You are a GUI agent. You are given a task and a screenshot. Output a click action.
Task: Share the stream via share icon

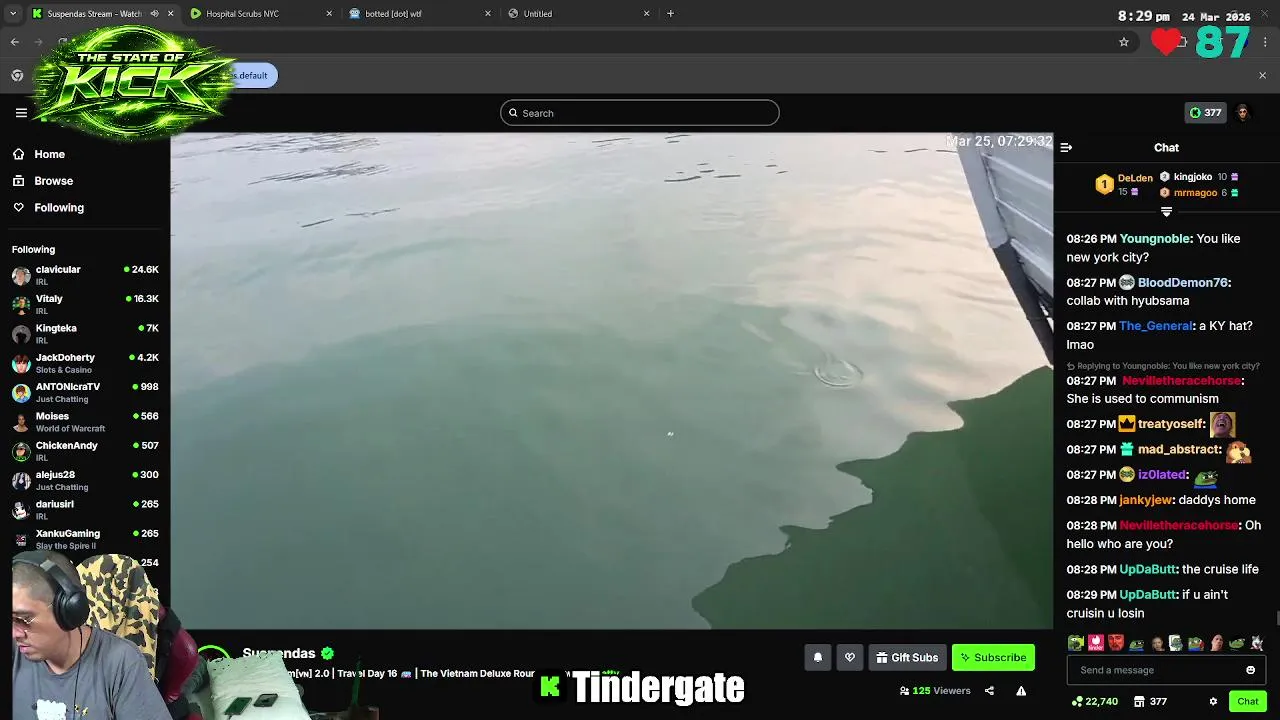point(989,691)
